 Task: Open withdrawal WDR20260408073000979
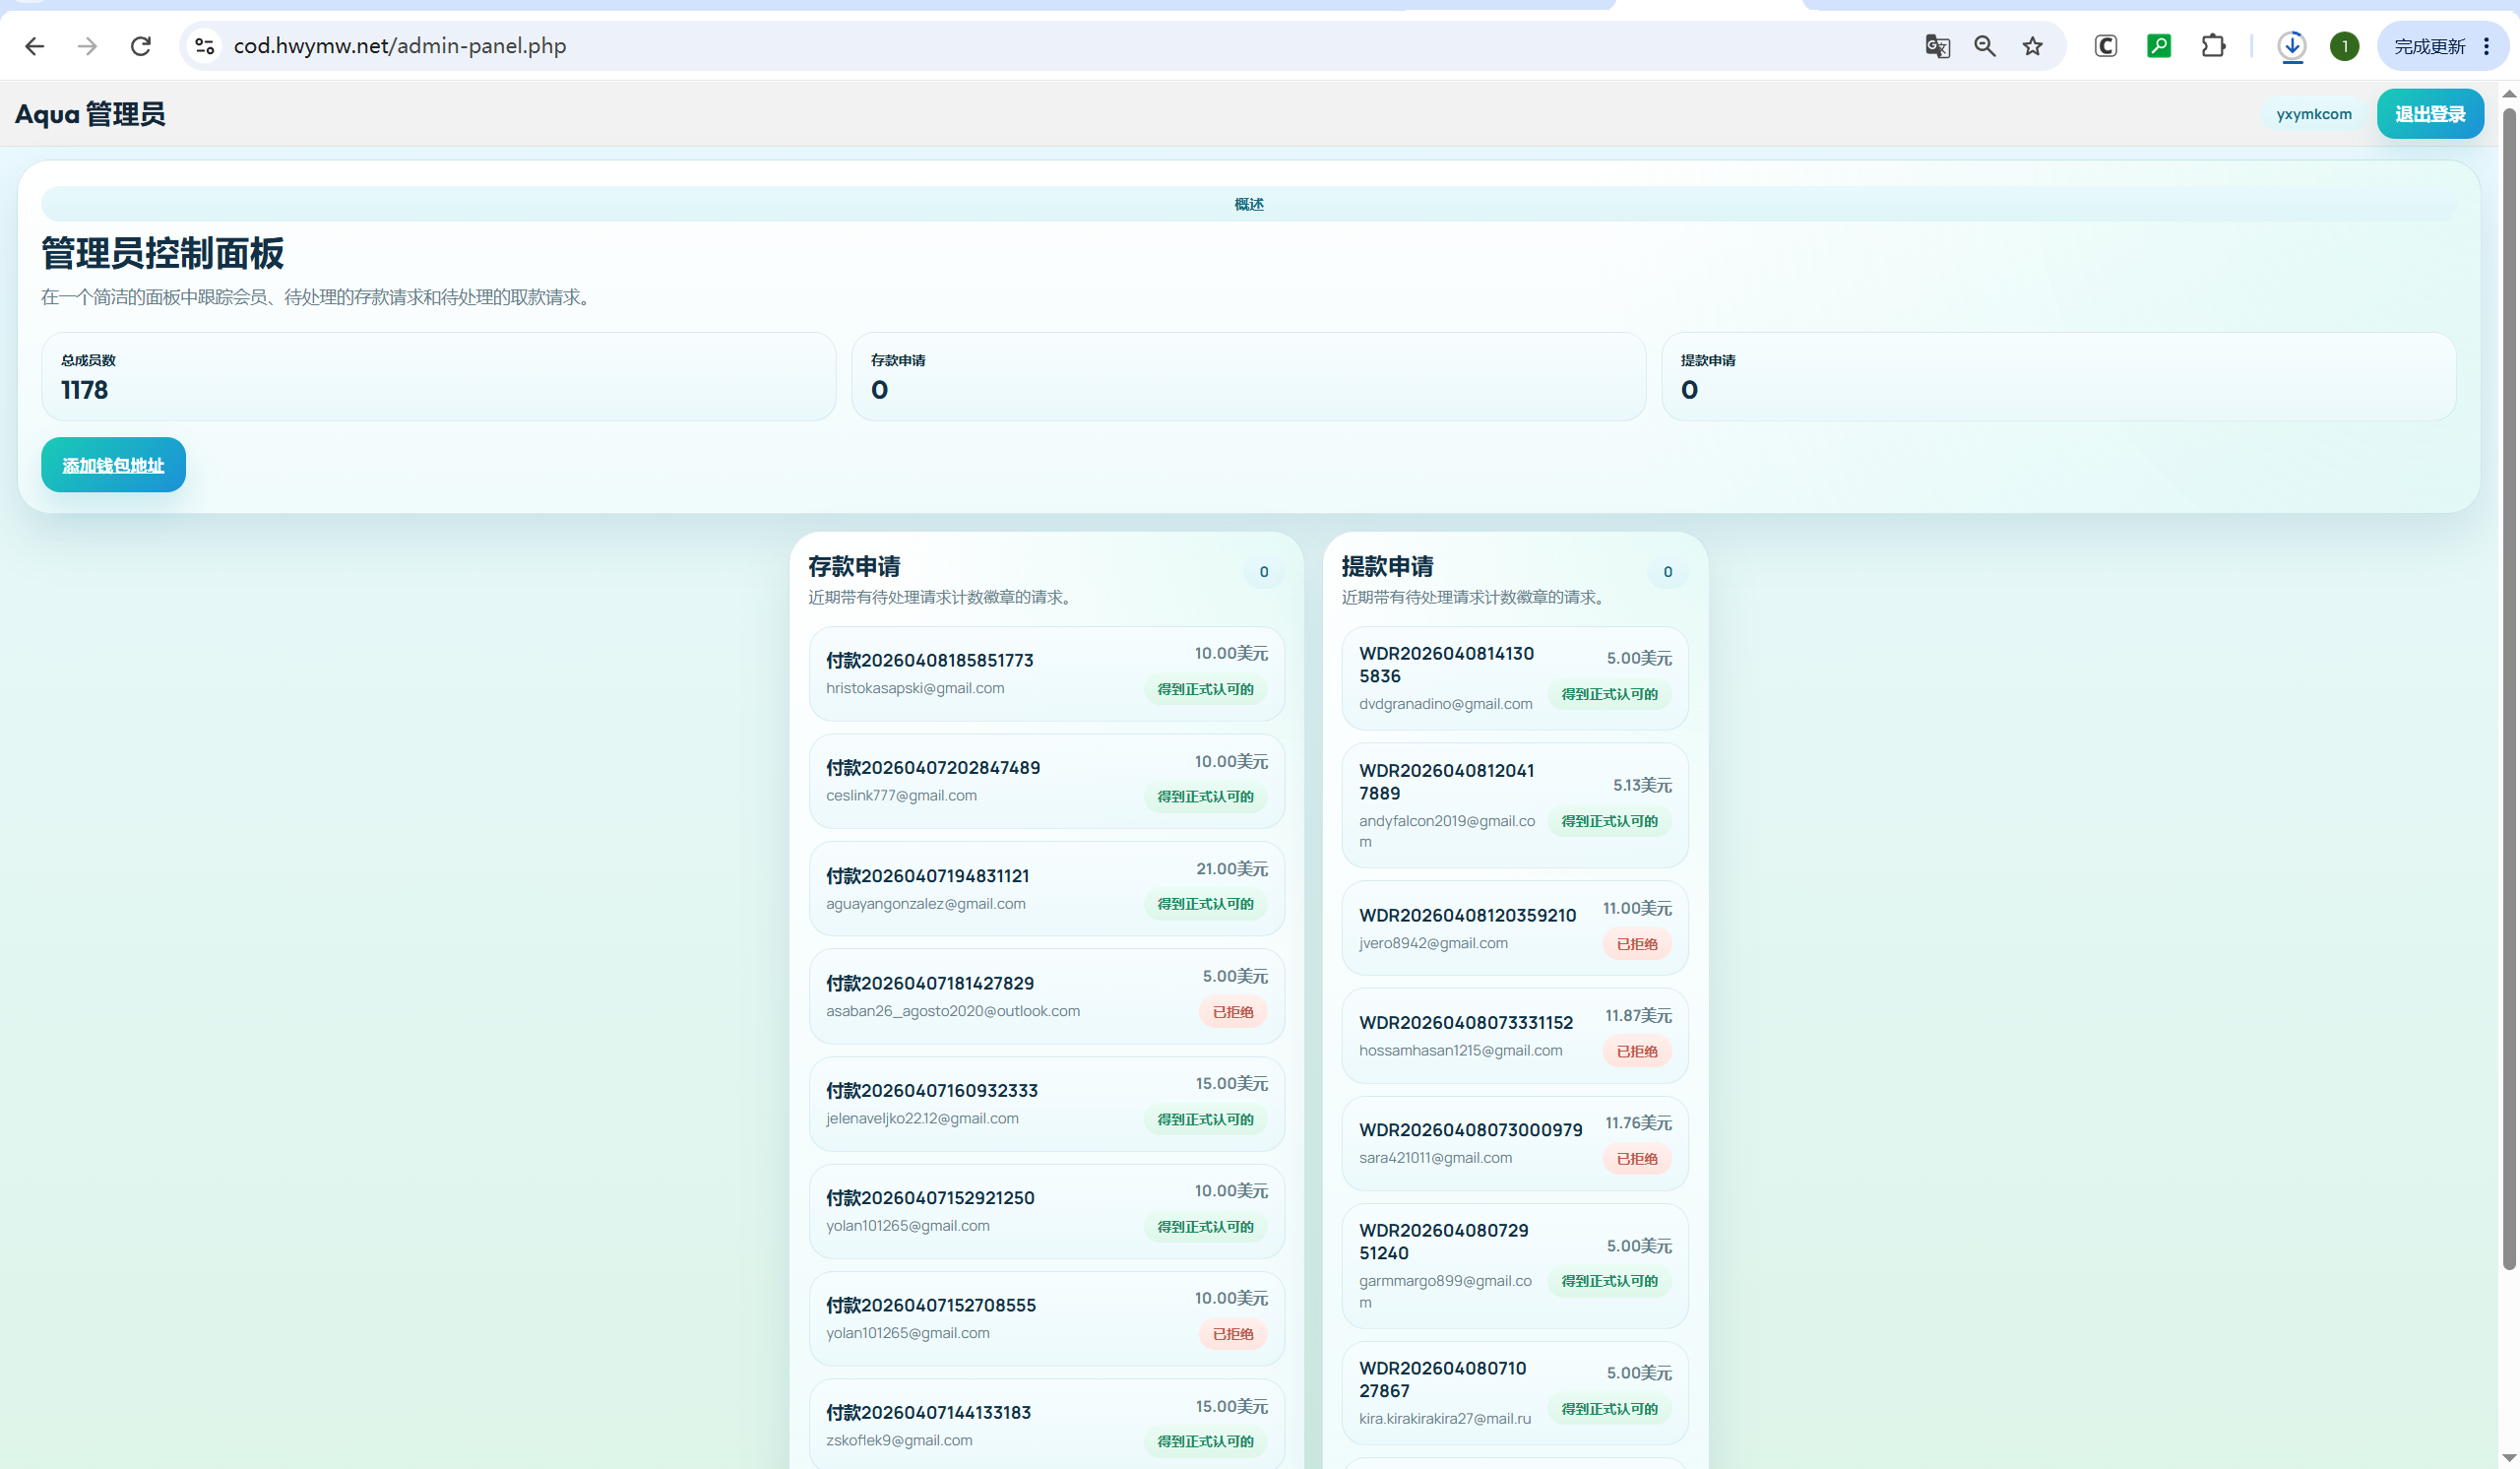tap(1514, 1143)
